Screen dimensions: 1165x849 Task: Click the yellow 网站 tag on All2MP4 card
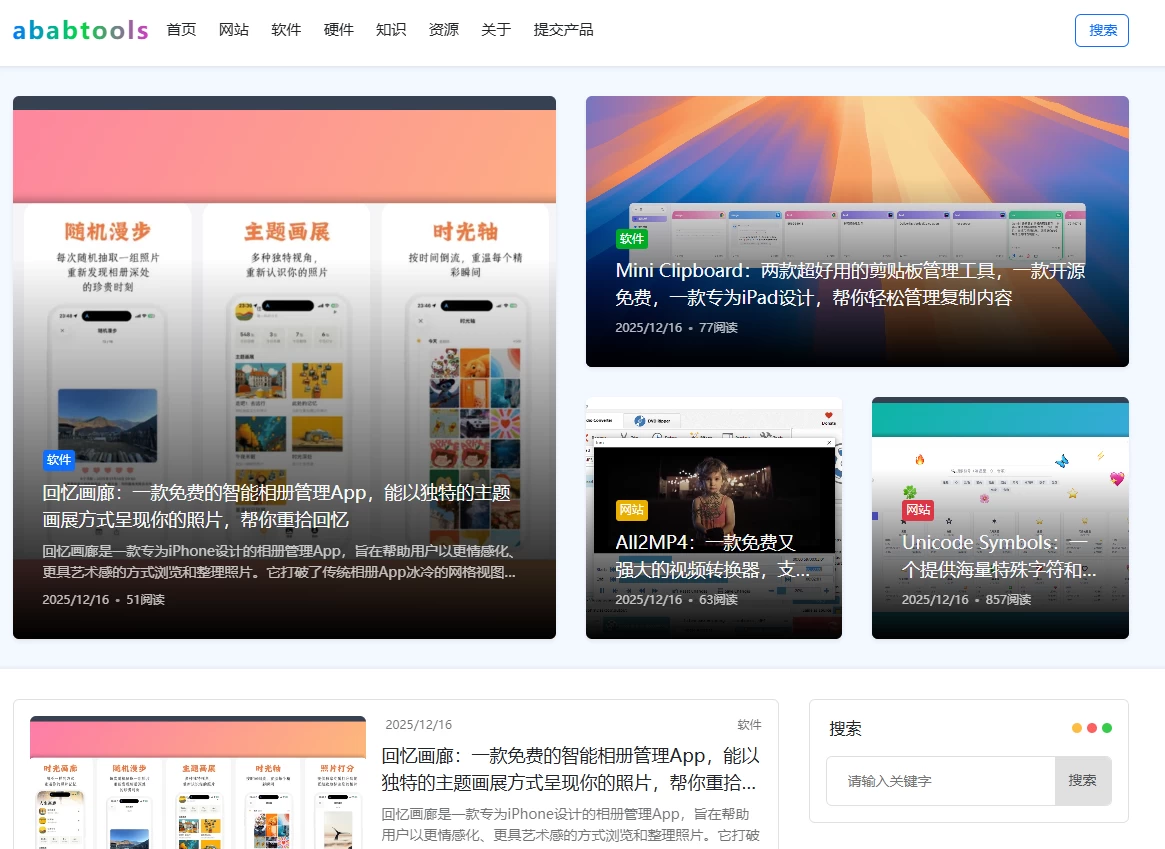pos(632,510)
